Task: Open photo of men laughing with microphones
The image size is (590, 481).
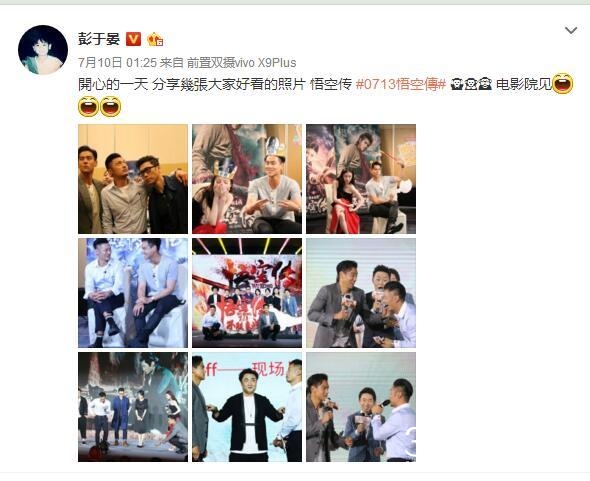Action: coord(361,293)
